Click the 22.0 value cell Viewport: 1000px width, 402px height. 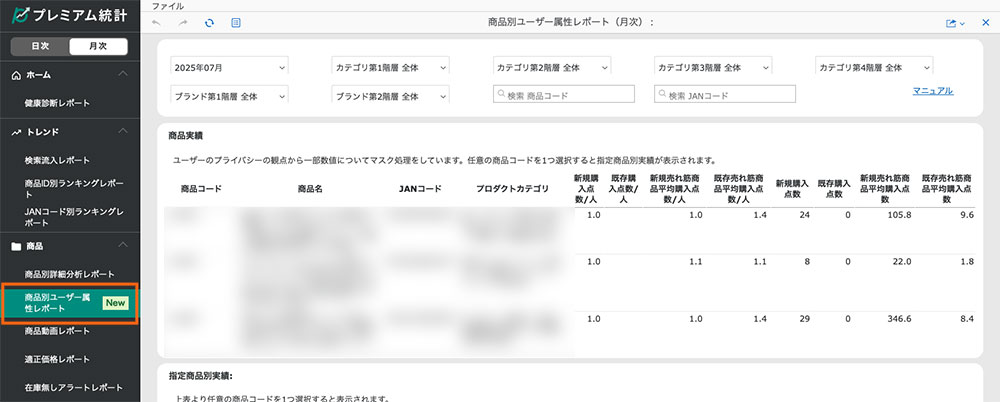[904, 262]
